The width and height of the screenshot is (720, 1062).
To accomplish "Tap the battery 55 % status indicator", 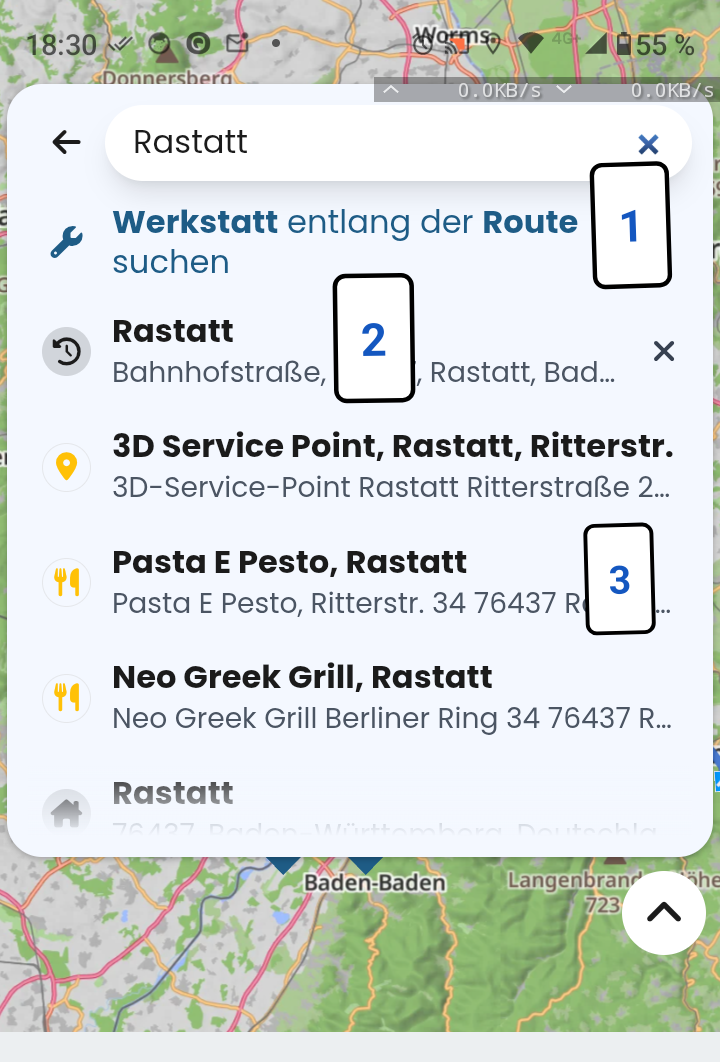I will (x=656, y=45).
